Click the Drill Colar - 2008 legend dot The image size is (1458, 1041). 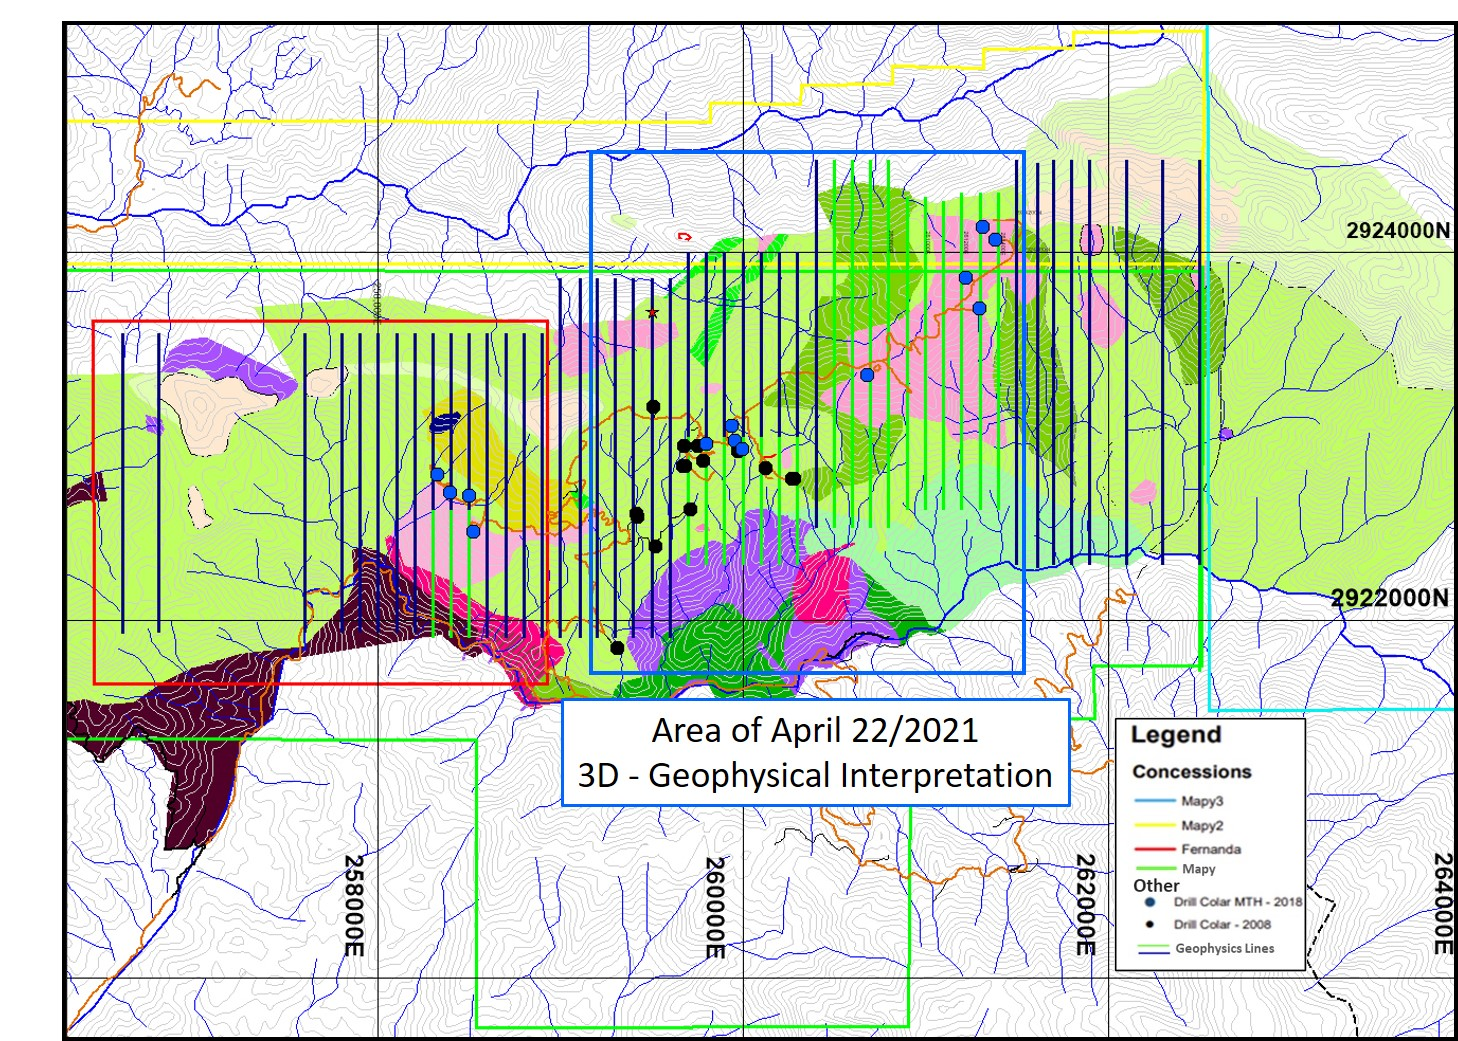point(1150,924)
